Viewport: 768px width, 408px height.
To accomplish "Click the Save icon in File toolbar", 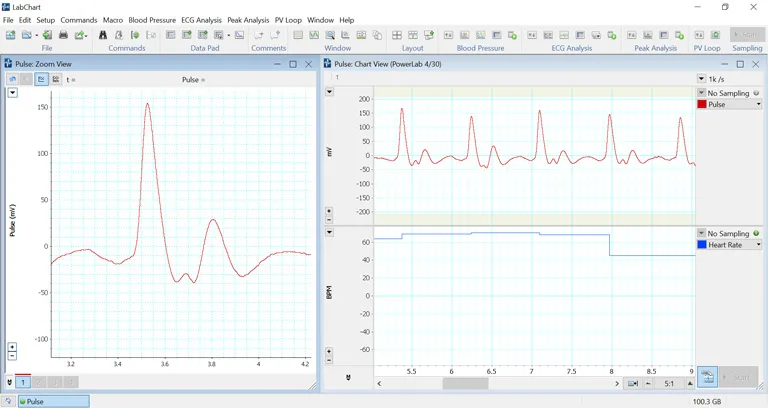I will click(46, 35).
